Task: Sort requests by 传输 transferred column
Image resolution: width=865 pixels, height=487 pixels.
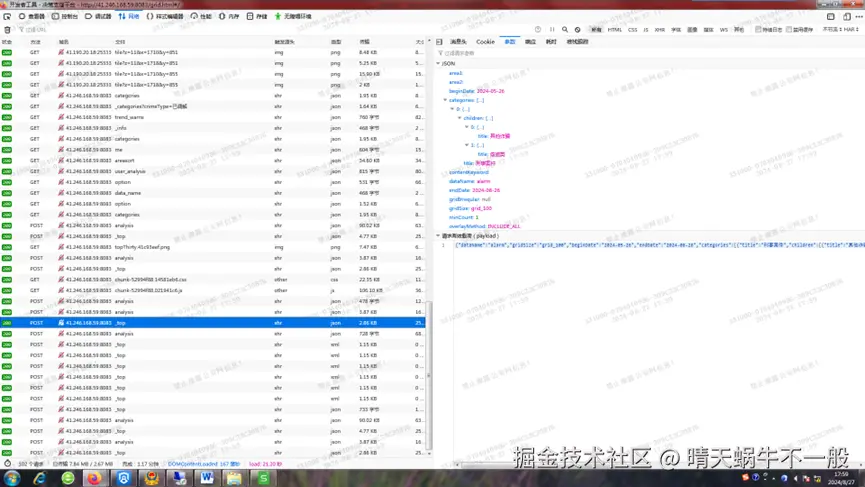Action: [365, 42]
